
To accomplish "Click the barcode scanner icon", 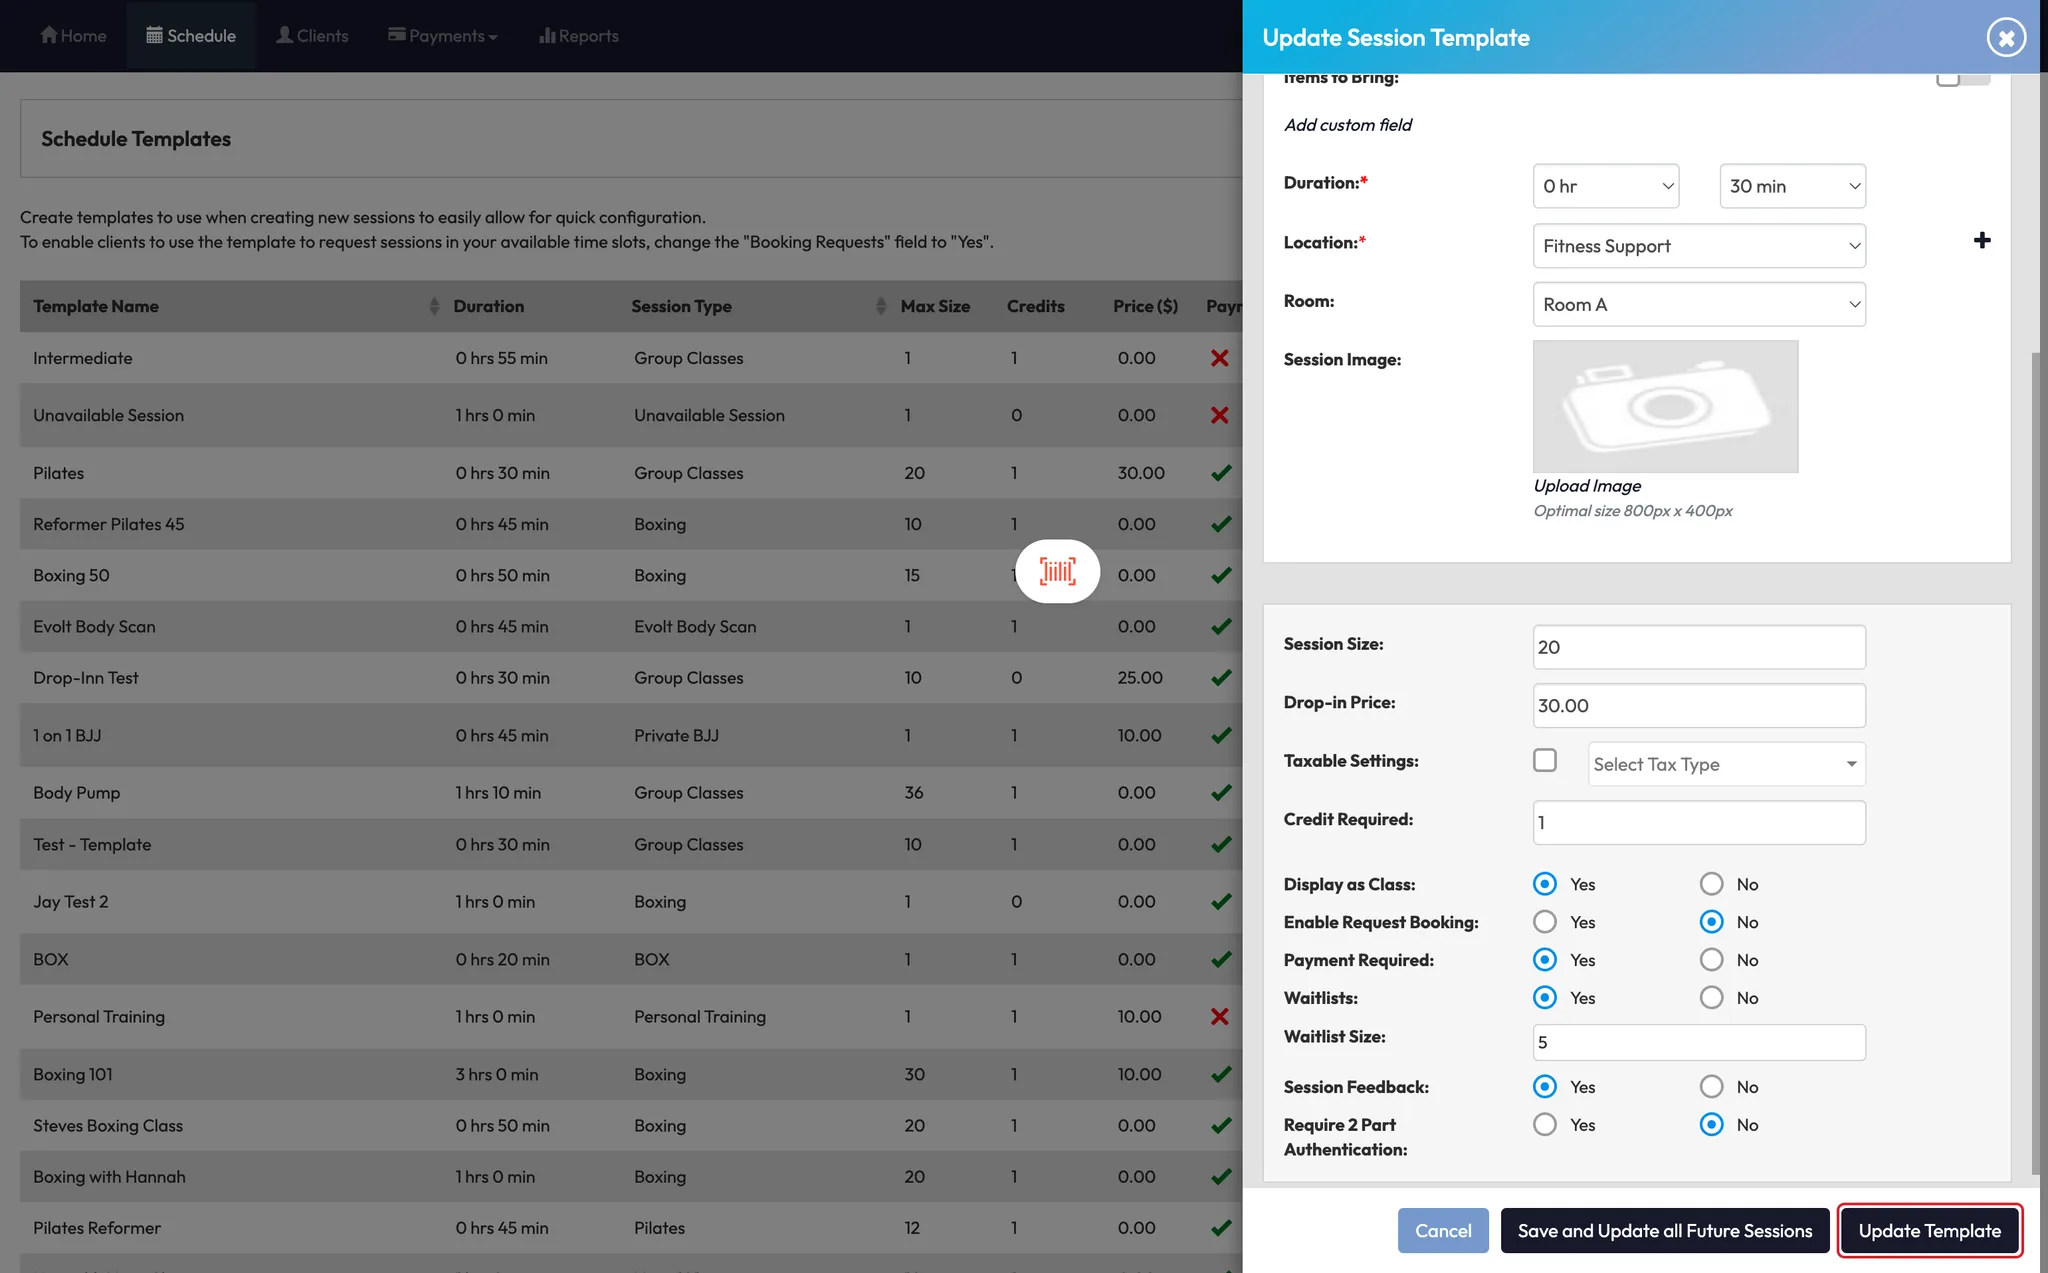I will click(x=1057, y=571).
